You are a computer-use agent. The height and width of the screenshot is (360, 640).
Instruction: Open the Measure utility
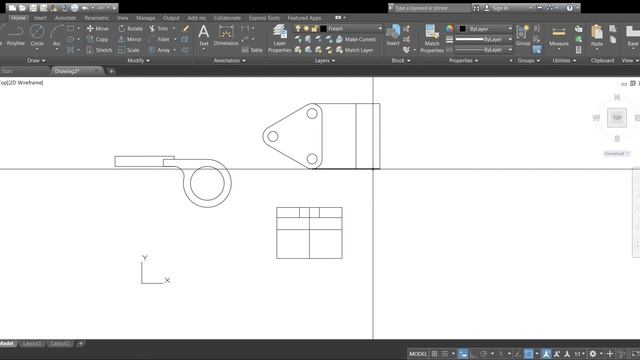[x=559, y=36]
